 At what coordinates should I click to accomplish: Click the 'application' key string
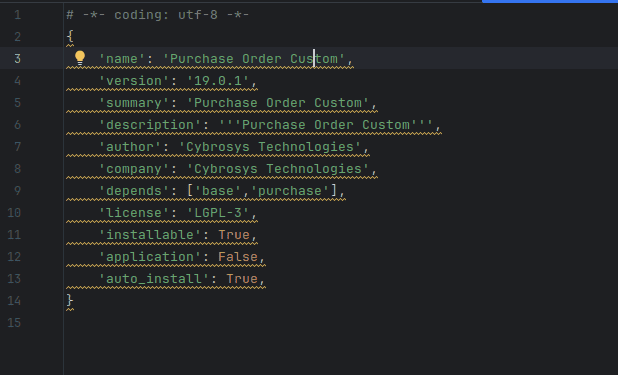[x=150, y=257]
